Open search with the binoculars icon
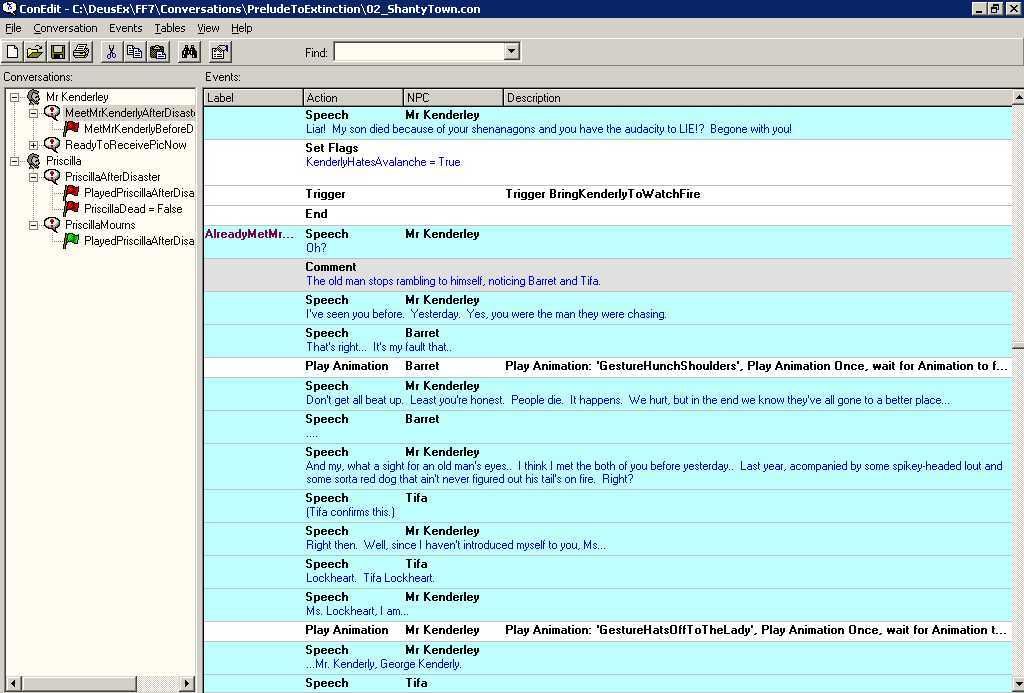This screenshot has width=1024, height=693. [x=189, y=52]
